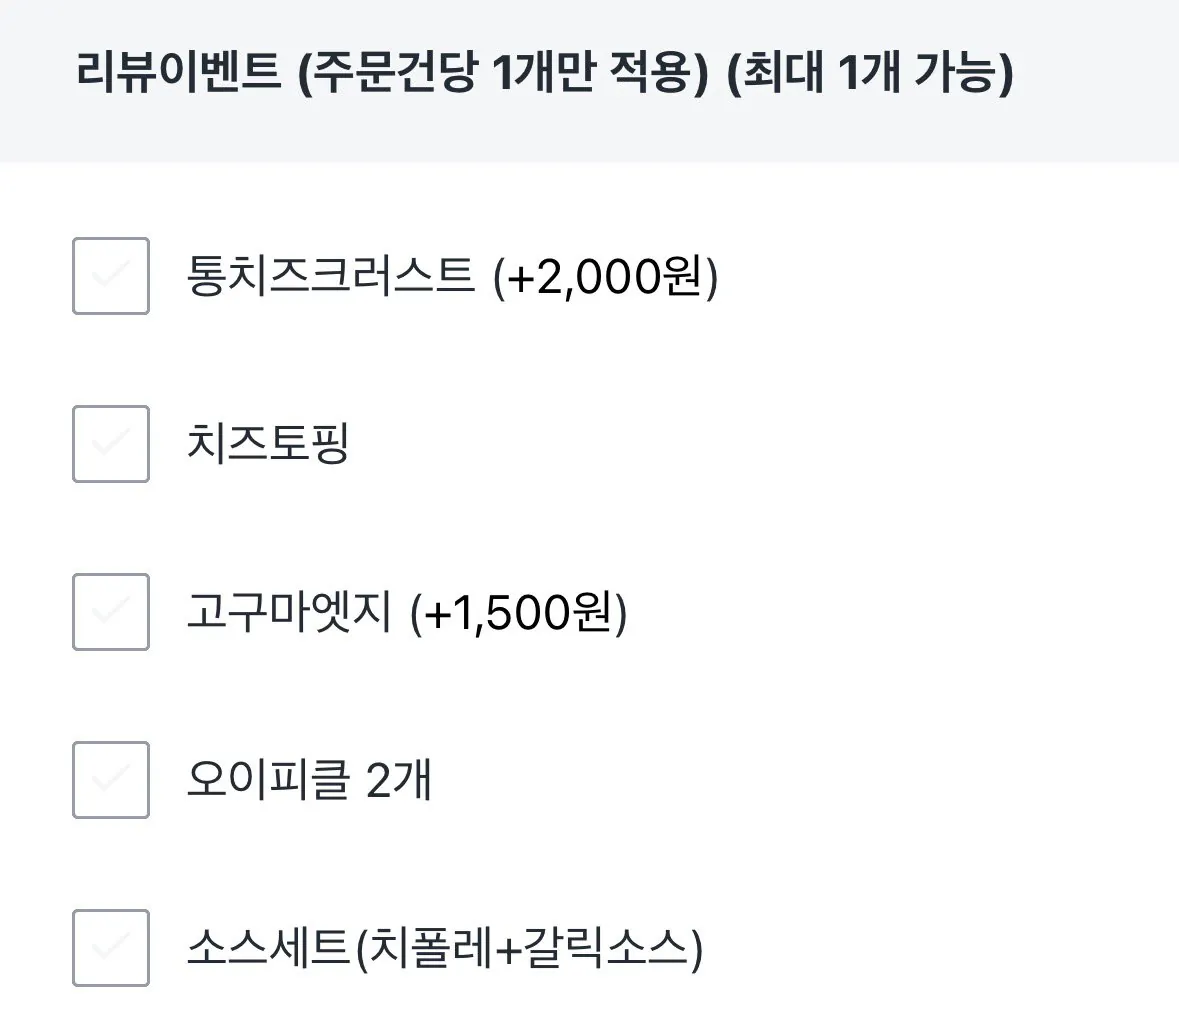The width and height of the screenshot is (1179, 1018).
Task: Click the 2개 quantity in pickle option
Action: pyautogui.click(x=399, y=780)
